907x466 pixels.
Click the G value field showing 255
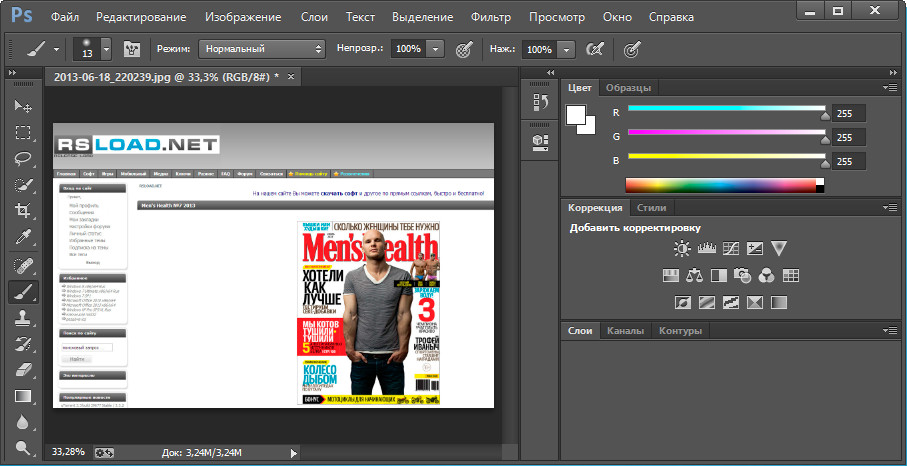849,138
